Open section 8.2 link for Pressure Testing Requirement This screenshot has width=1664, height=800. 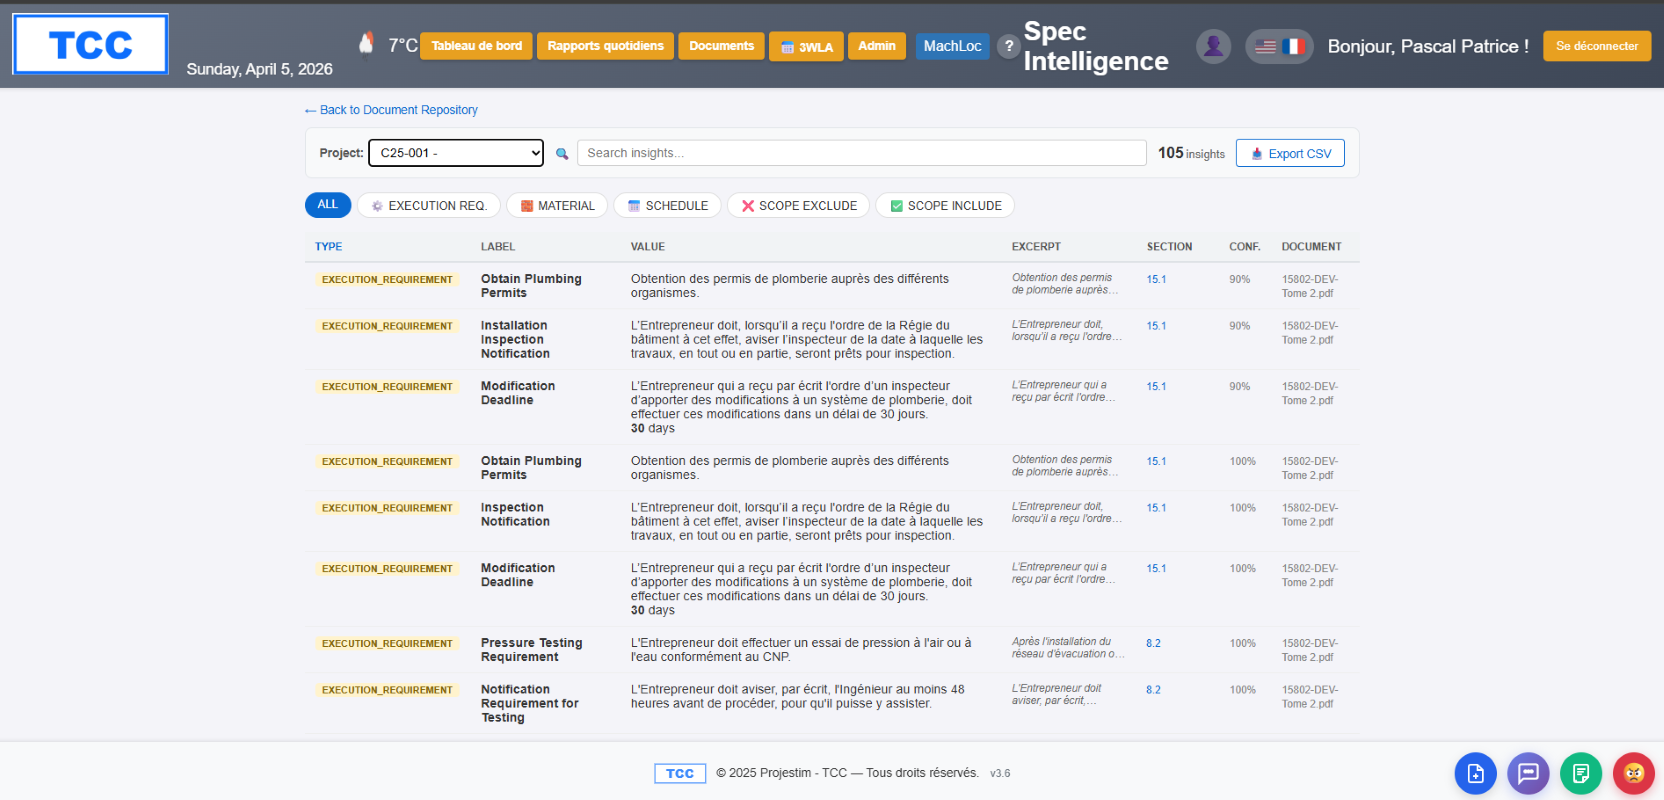pos(1154,644)
